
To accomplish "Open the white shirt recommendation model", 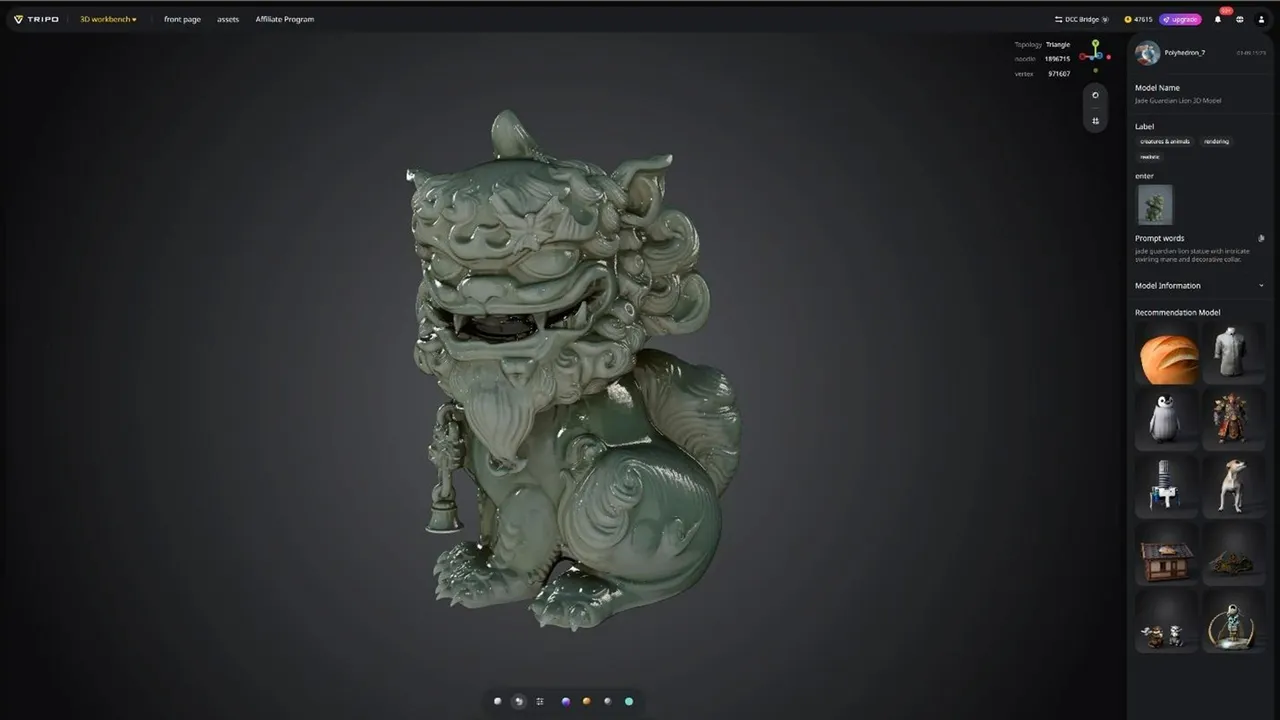I will (x=1233, y=353).
